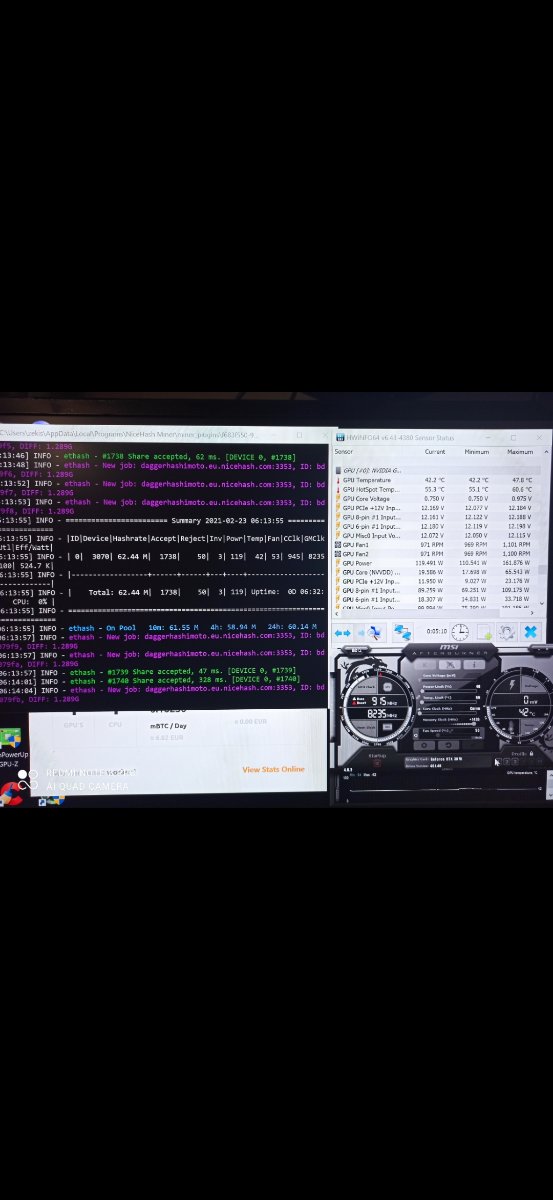Adjust the Core Voltage slider
This screenshot has height=1200, width=553.
tap(449, 680)
